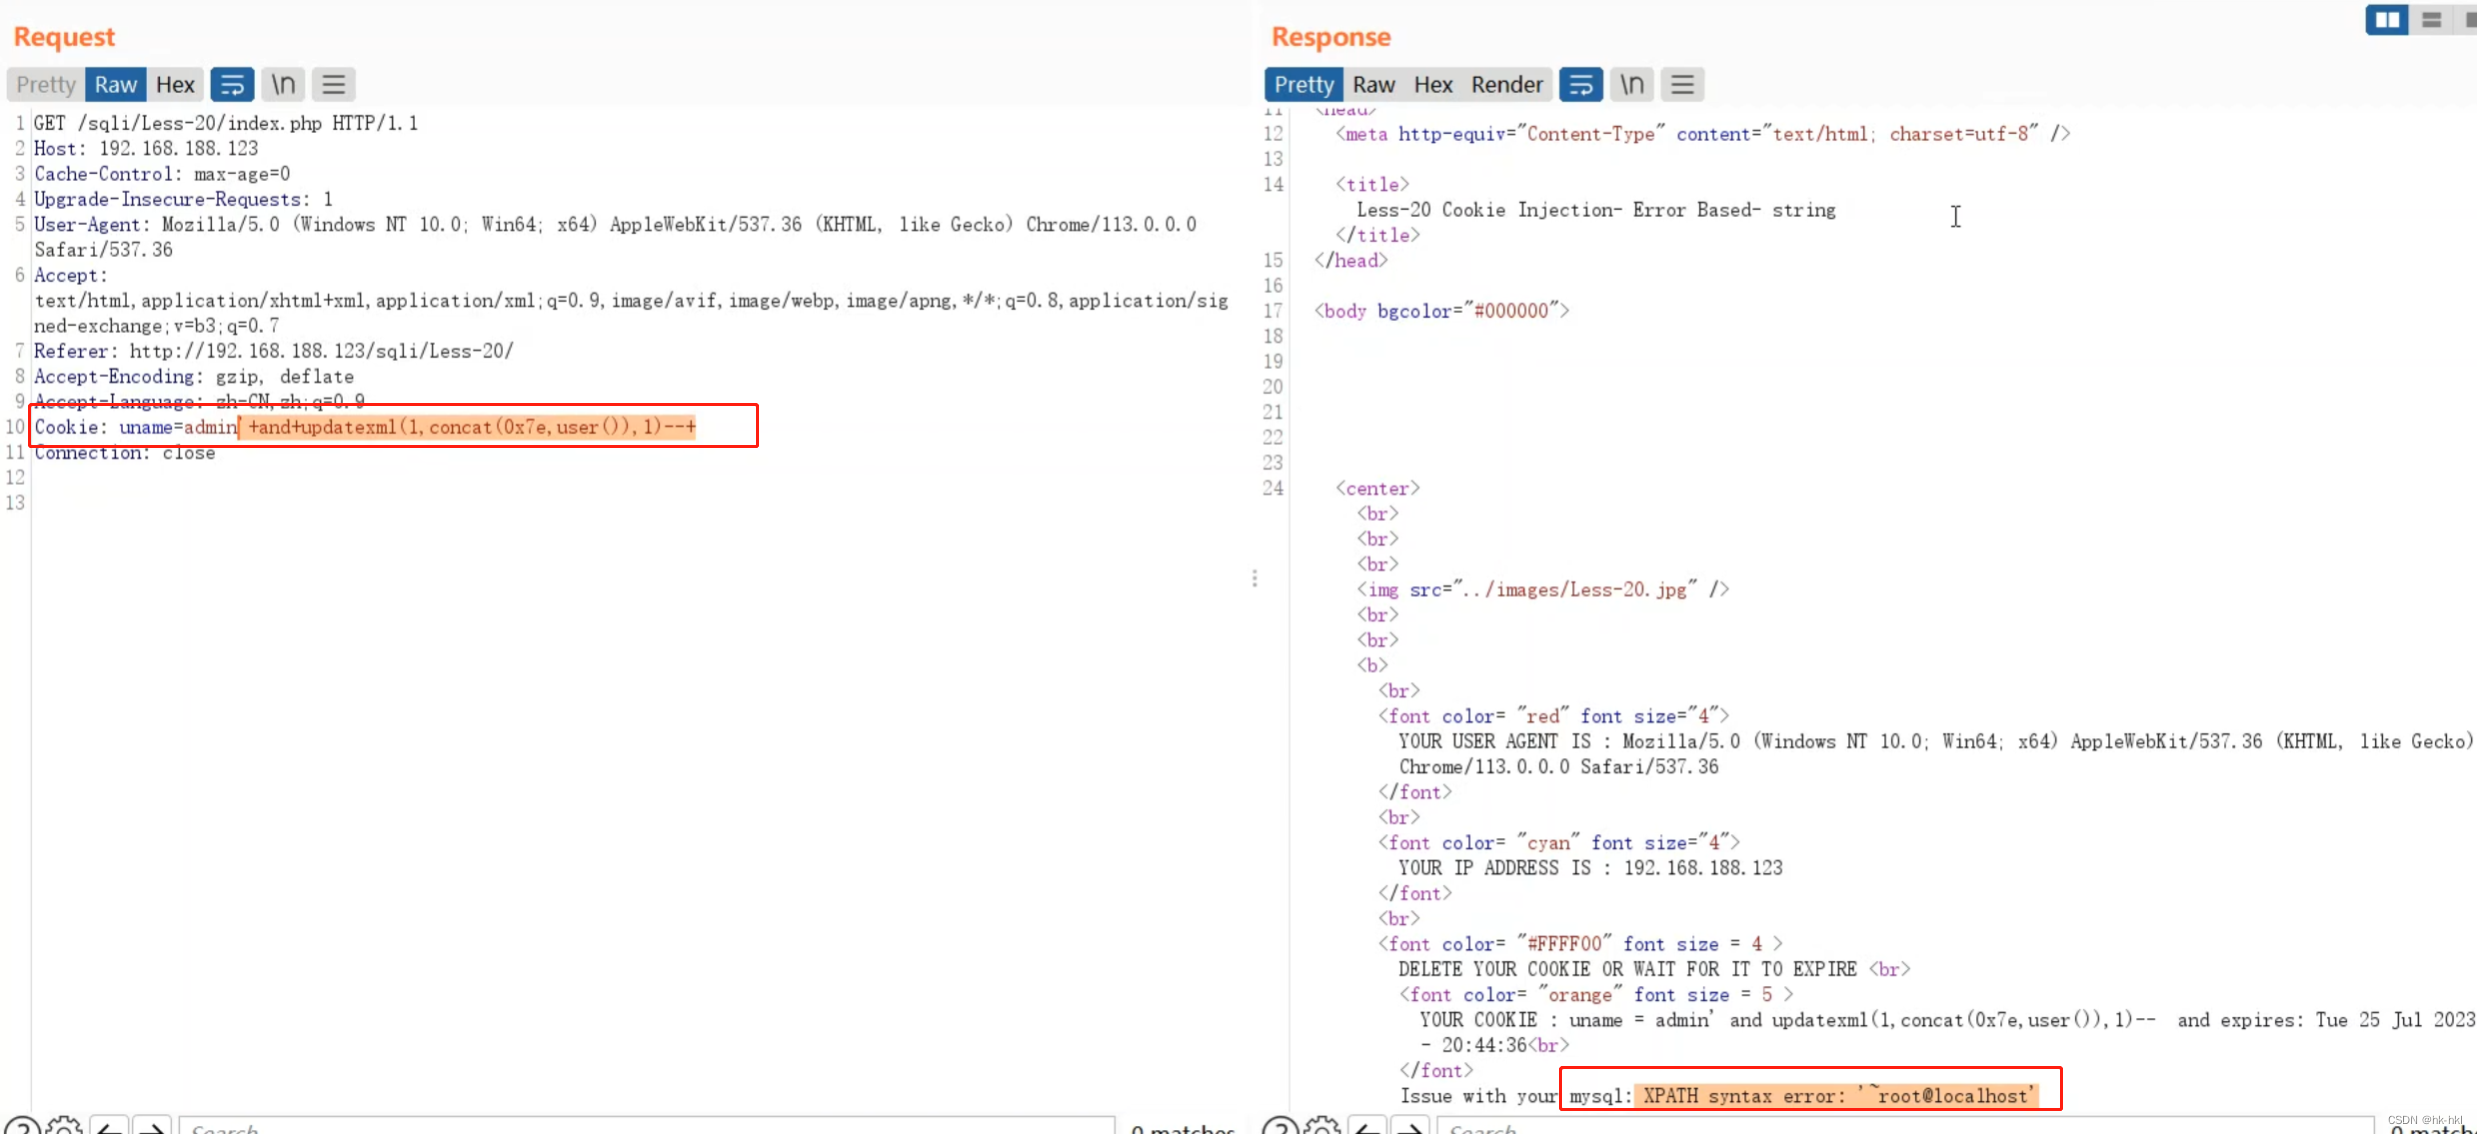The width and height of the screenshot is (2477, 1134).
Task: Go to next match in Request search
Action: (x=152, y=1127)
